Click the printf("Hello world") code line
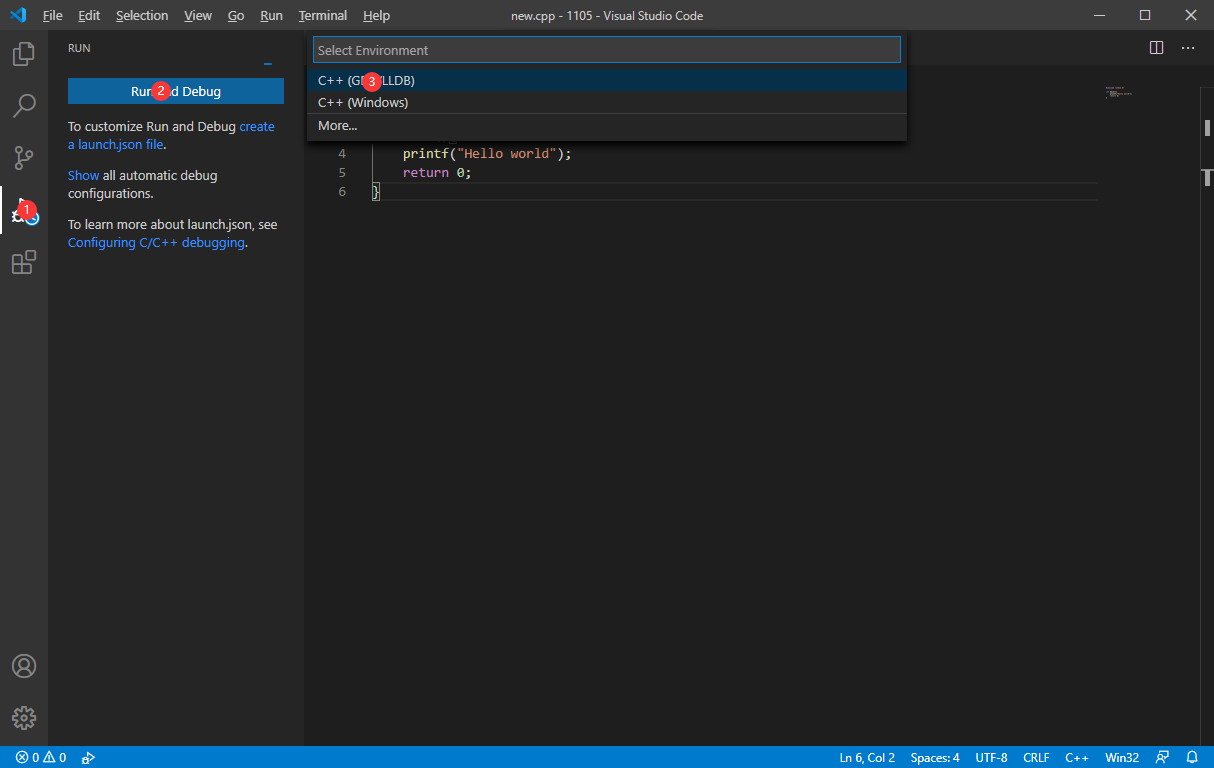The height and width of the screenshot is (768, 1214). [487, 153]
